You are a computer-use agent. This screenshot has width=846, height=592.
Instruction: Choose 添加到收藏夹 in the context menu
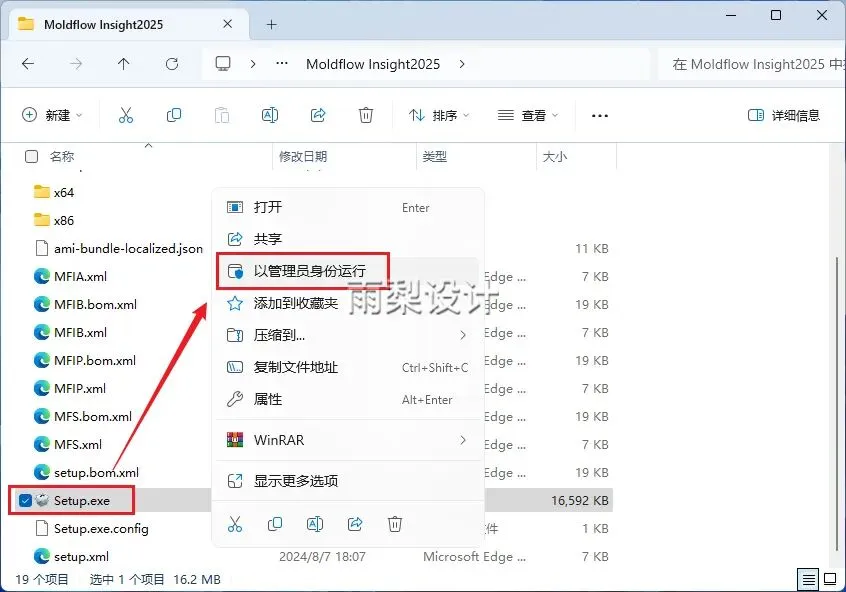[x=349, y=303]
